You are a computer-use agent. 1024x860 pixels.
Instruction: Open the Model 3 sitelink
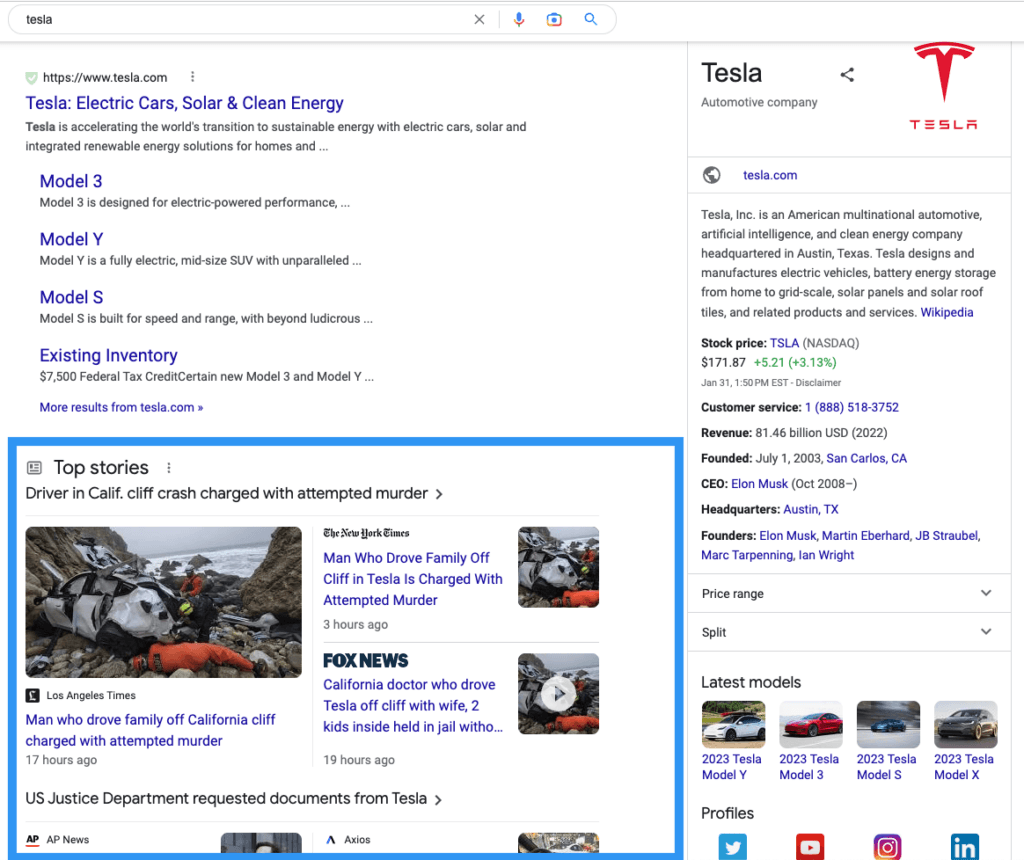click(x=71, y=182)
